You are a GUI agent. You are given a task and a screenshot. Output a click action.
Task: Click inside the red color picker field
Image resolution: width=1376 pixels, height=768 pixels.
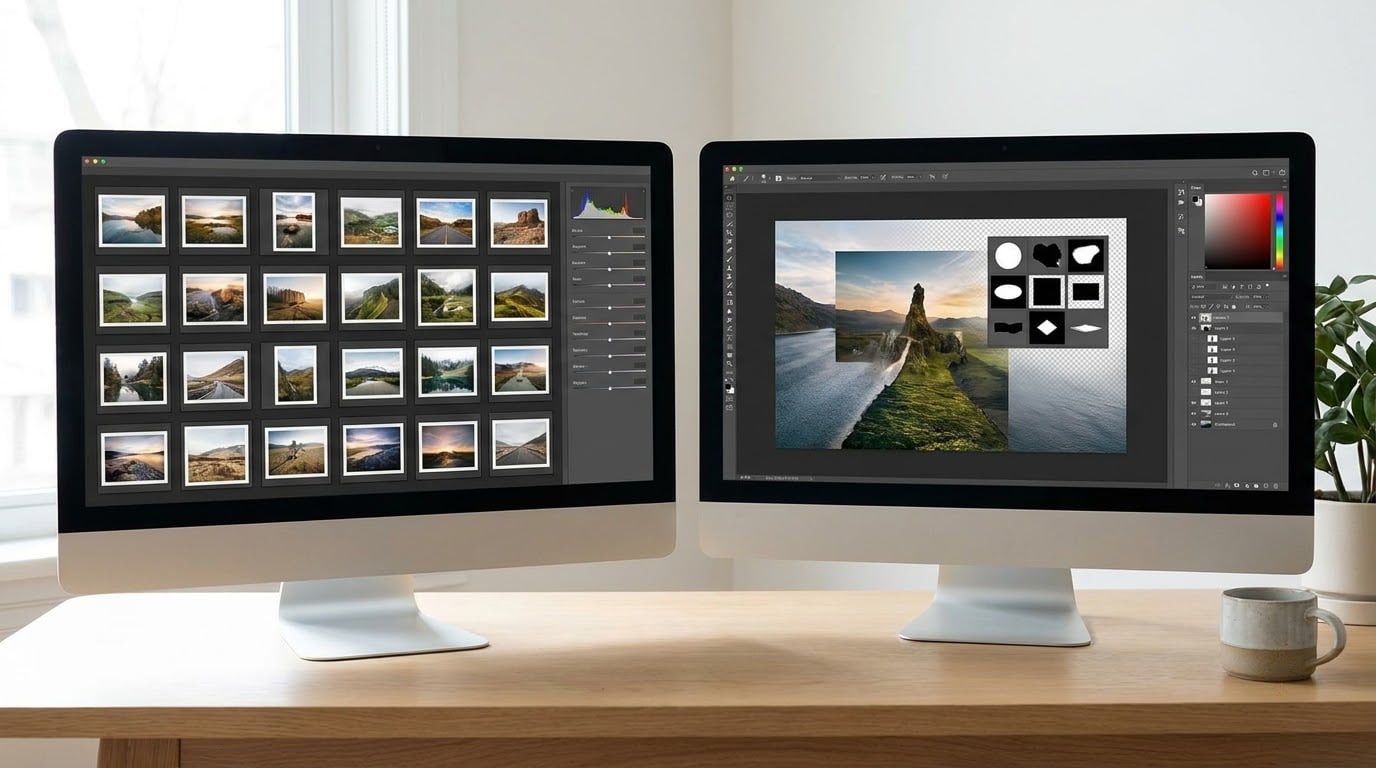click(x=1238, y=232)
